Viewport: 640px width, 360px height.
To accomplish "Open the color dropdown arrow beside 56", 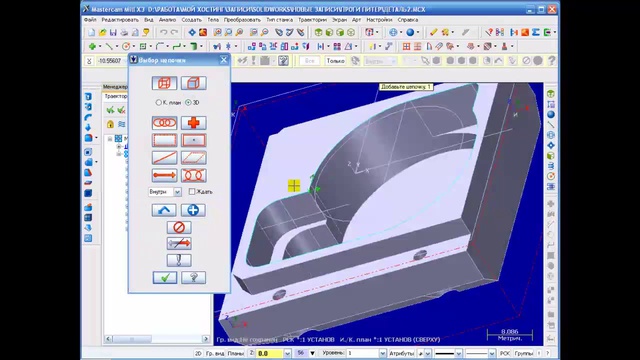I will point(312,353).
